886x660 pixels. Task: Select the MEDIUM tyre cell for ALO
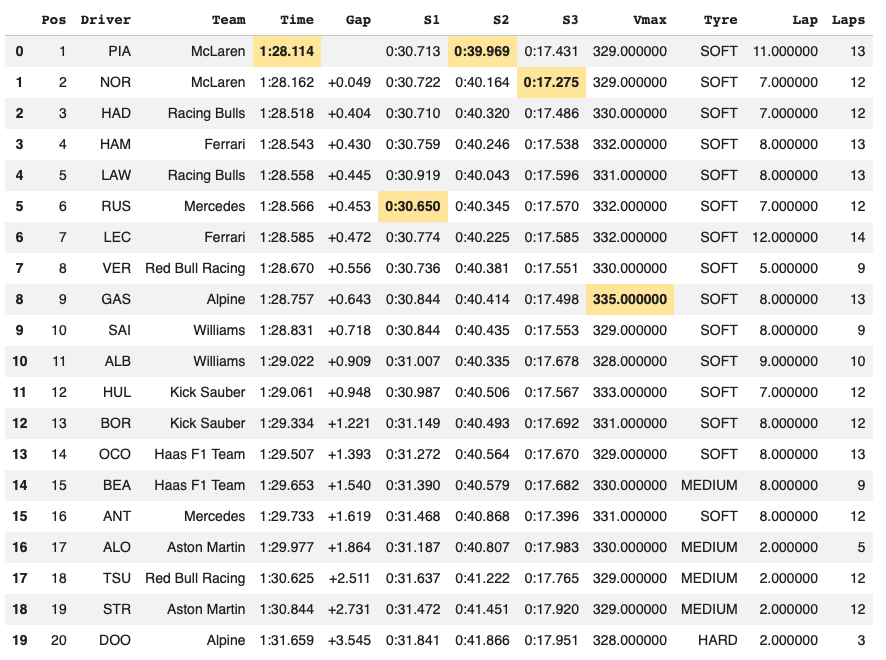point(712,547)
